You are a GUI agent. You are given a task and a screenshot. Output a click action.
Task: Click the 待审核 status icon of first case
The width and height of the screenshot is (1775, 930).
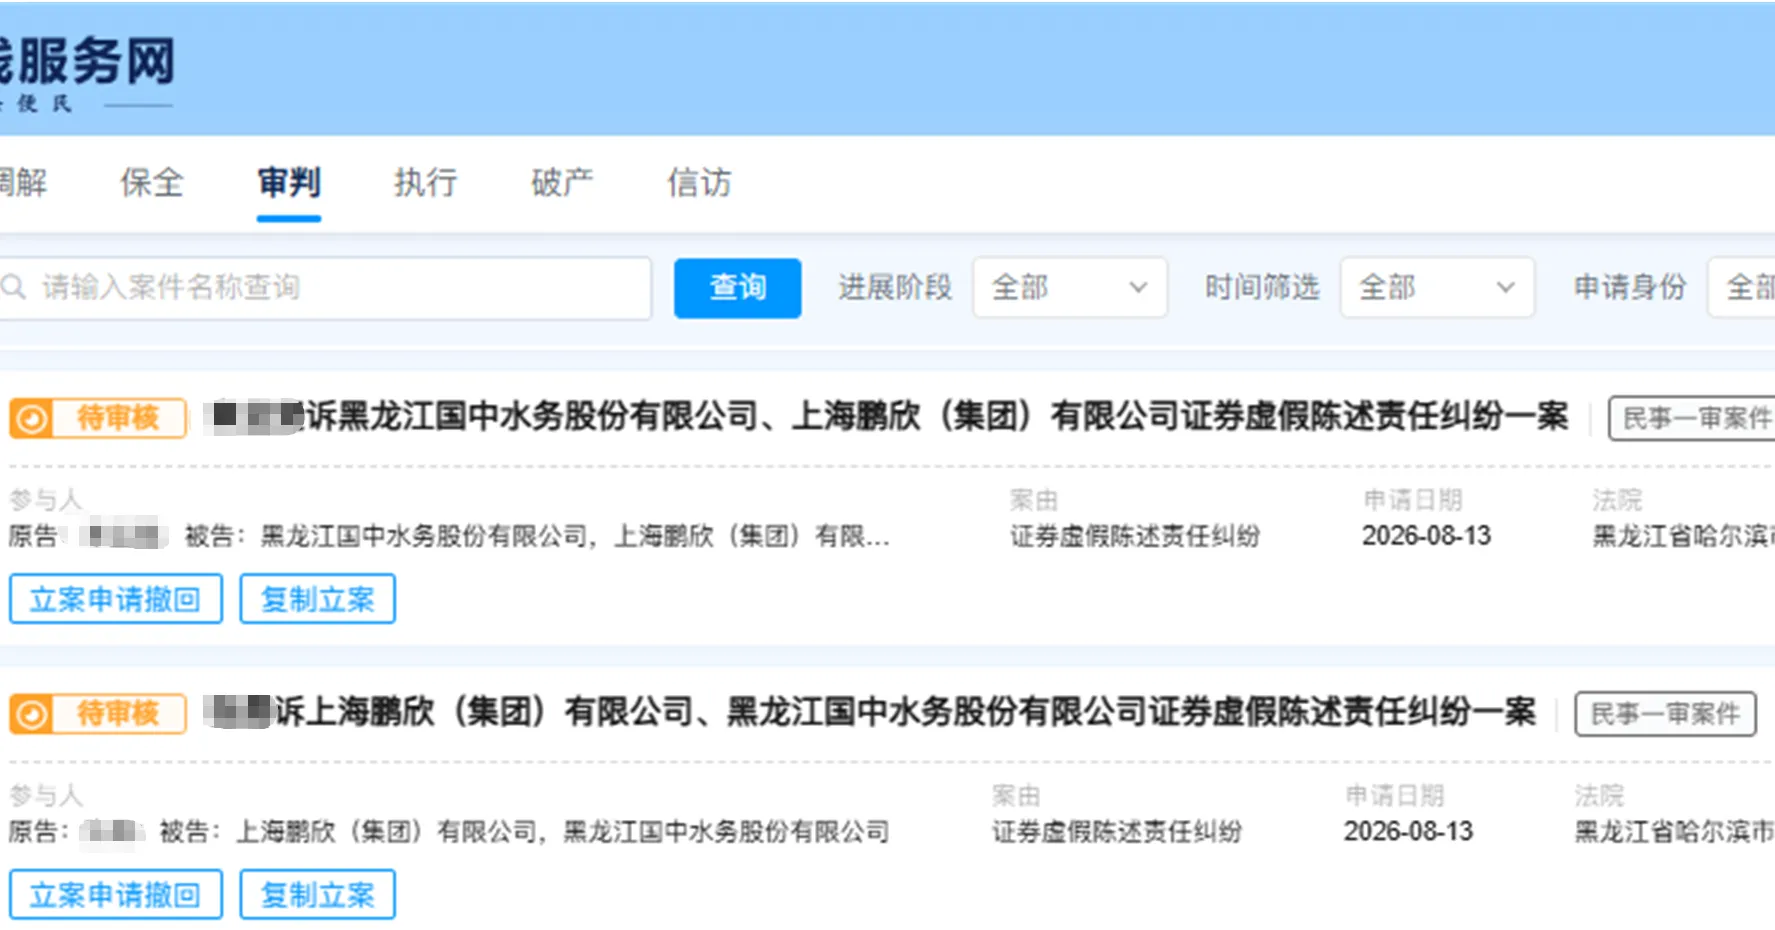pos(32,418)
